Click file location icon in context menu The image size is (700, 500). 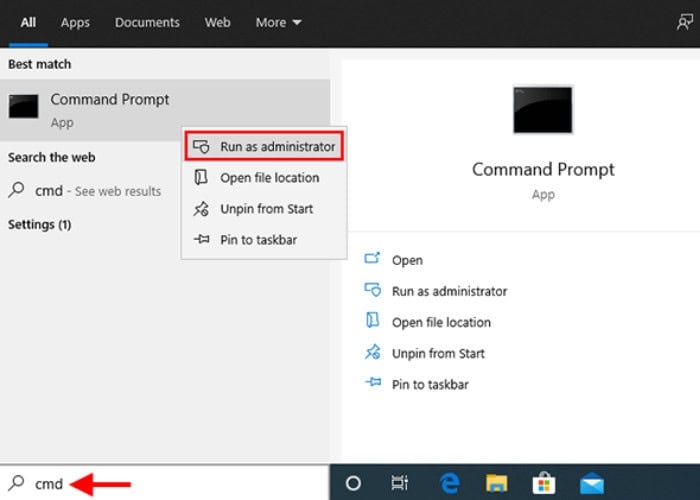(201, 177)
